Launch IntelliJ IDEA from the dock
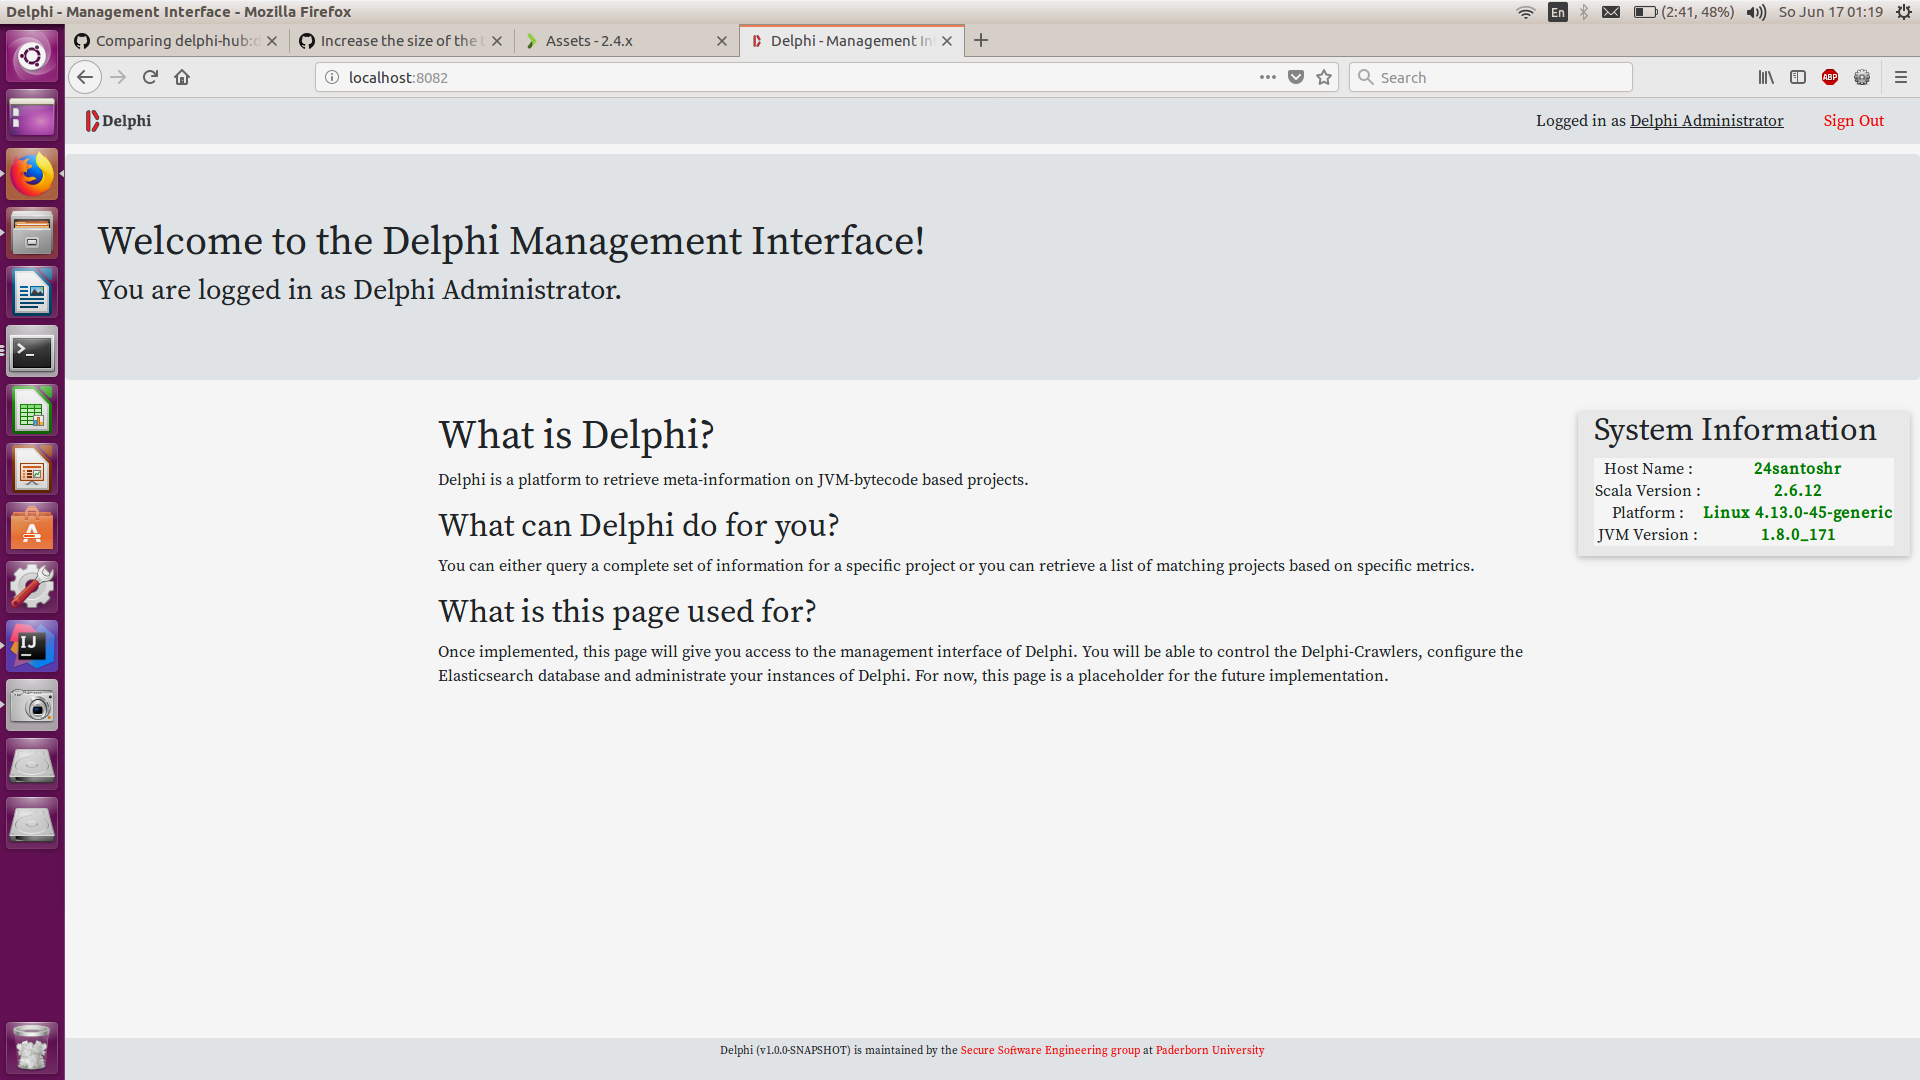This screenshot has height=1080, width=1920. [32, 647]
